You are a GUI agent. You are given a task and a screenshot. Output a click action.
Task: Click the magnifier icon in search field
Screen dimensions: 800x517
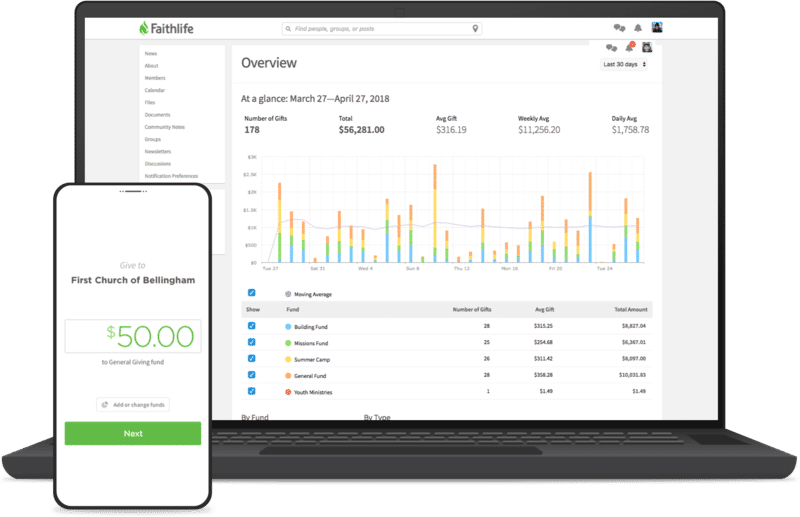point(288,29)
